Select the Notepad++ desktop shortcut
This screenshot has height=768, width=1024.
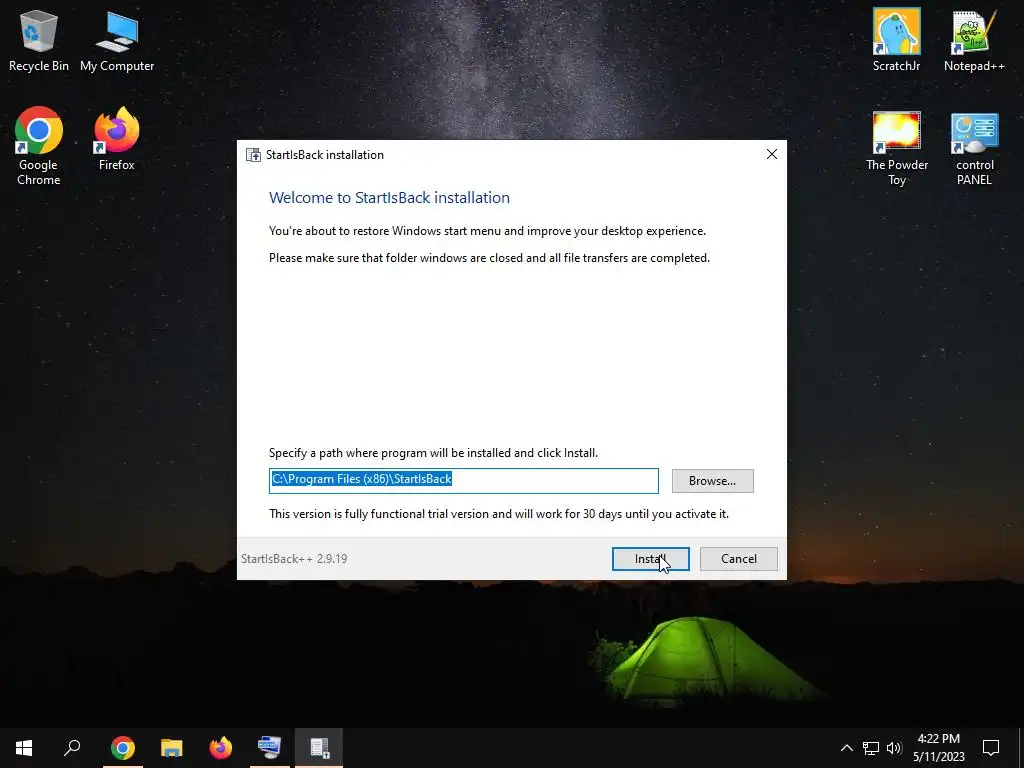click(974, 40)
